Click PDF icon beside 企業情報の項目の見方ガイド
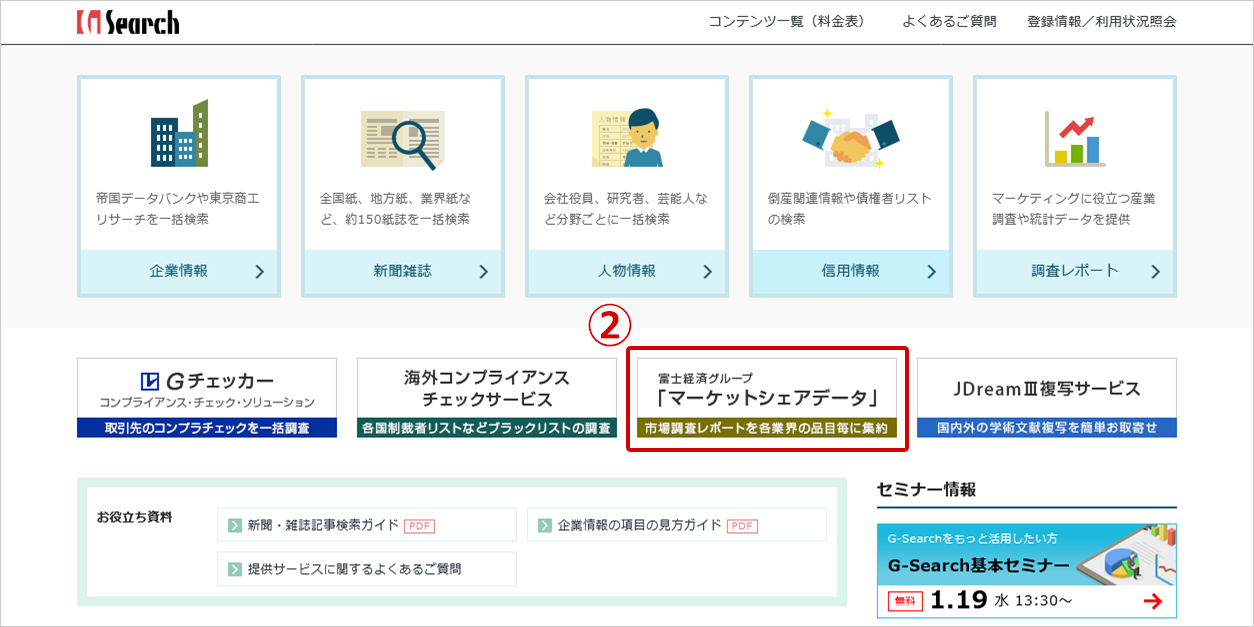 [x=741, y=526]
